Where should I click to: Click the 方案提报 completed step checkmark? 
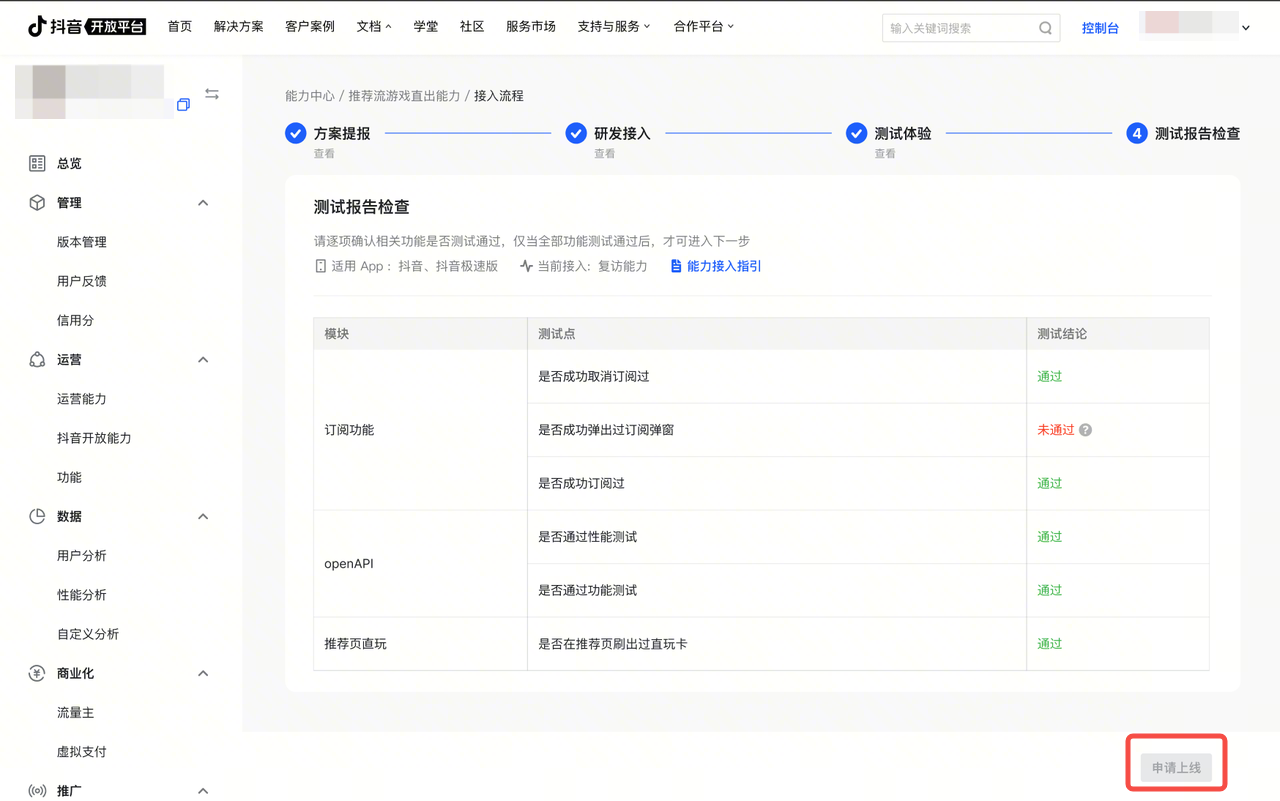click(x=295, y=133)
